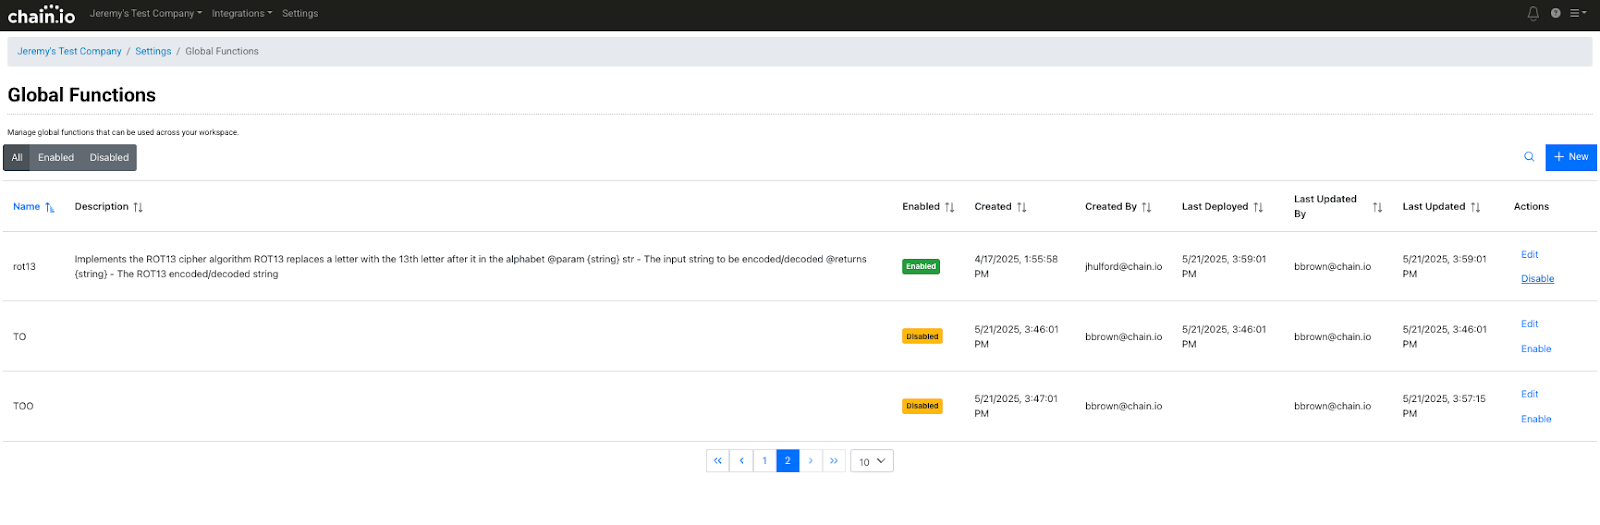This screenshot has height=525, width=1600.
Task: Sort by Description column icon
Action: pyautogui.click(x=138, y=207)
